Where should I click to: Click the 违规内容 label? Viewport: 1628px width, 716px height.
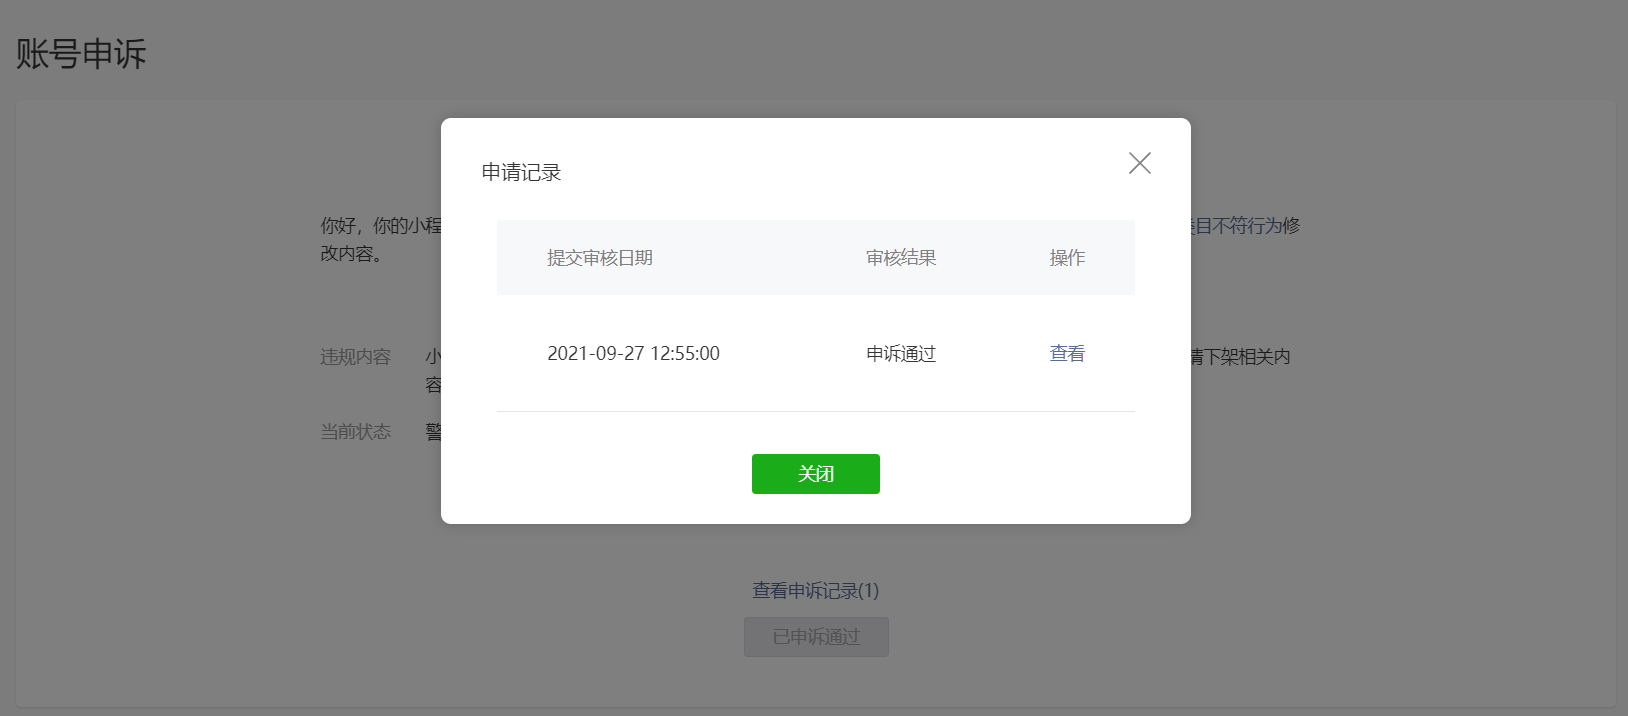point(356,357)
